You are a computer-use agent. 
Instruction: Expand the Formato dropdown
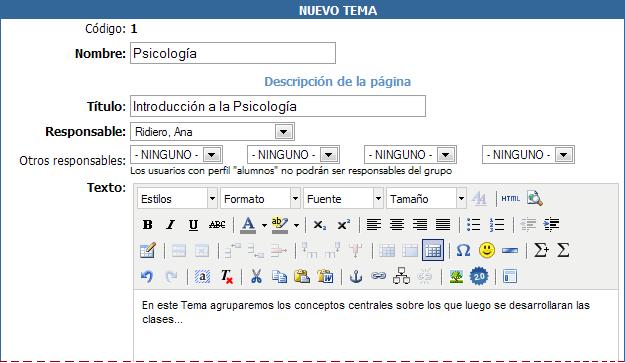260,198
